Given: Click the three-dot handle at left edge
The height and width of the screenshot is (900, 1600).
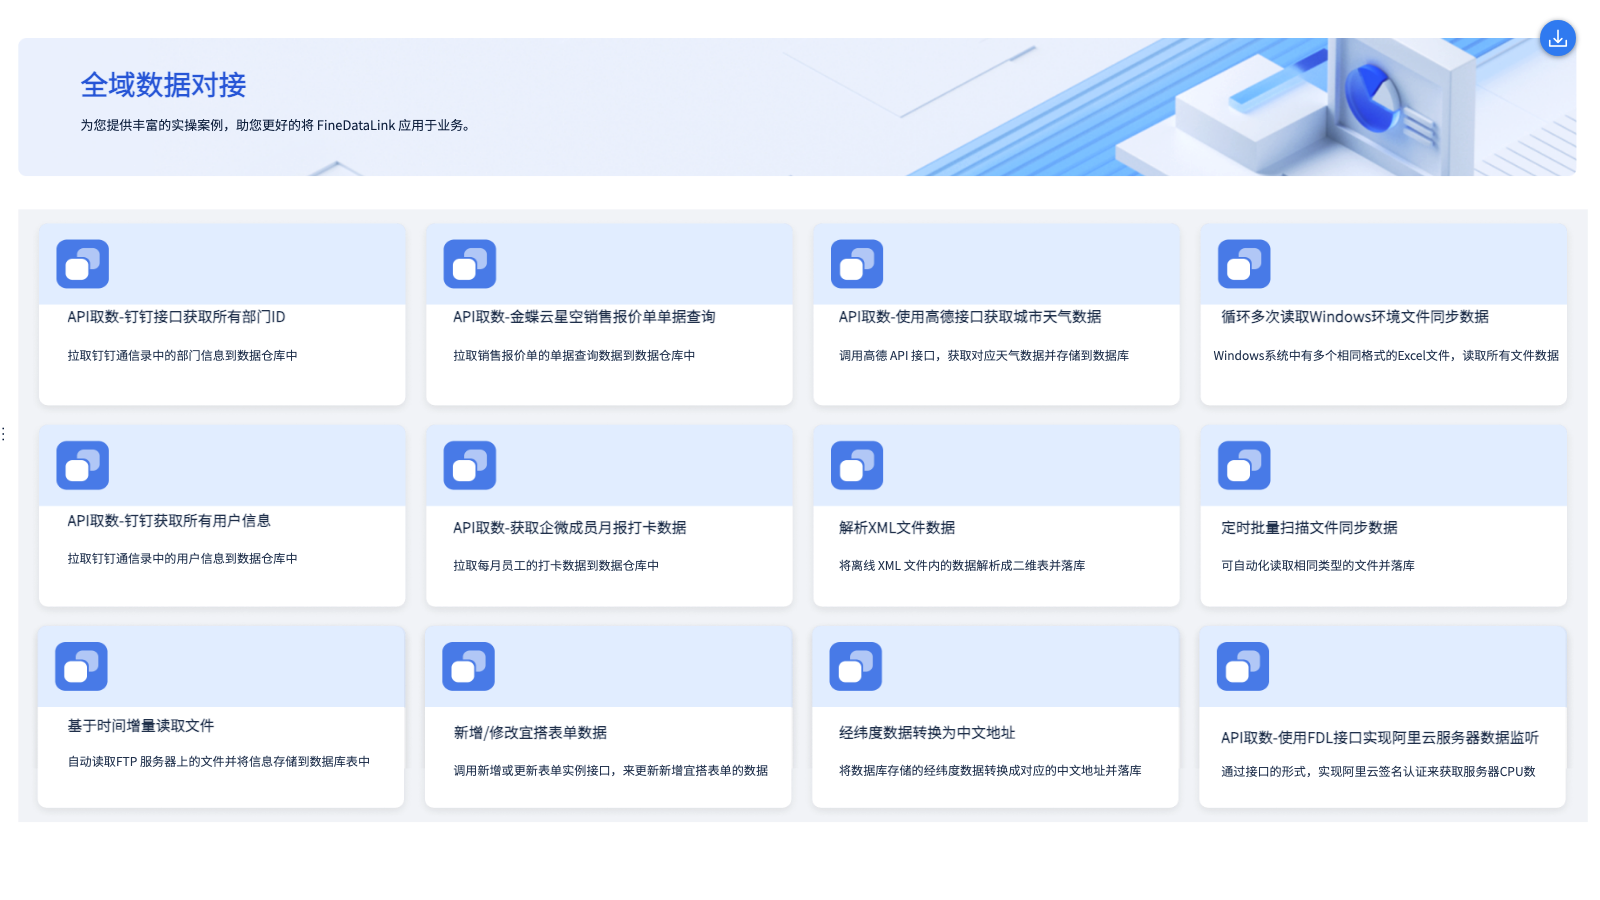Looking at the screenshot, I should [4, 433].
